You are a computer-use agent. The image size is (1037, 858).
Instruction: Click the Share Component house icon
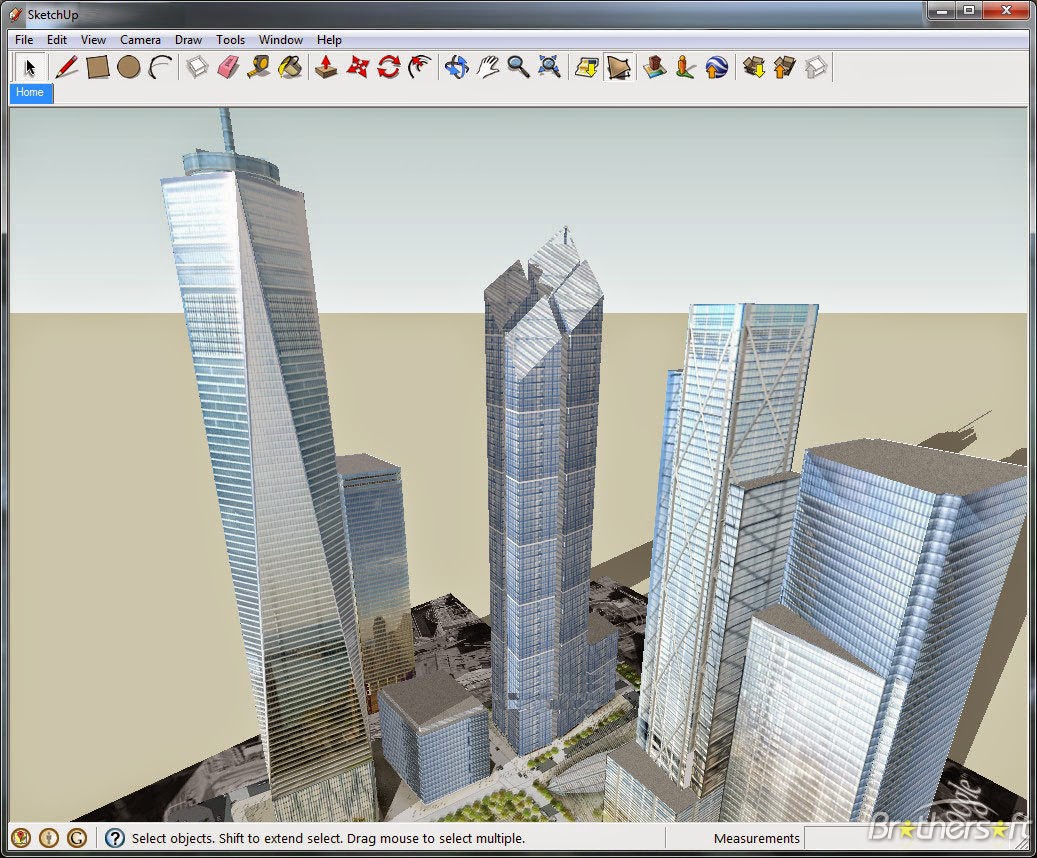pyautogui.click(x=816, y=67)
